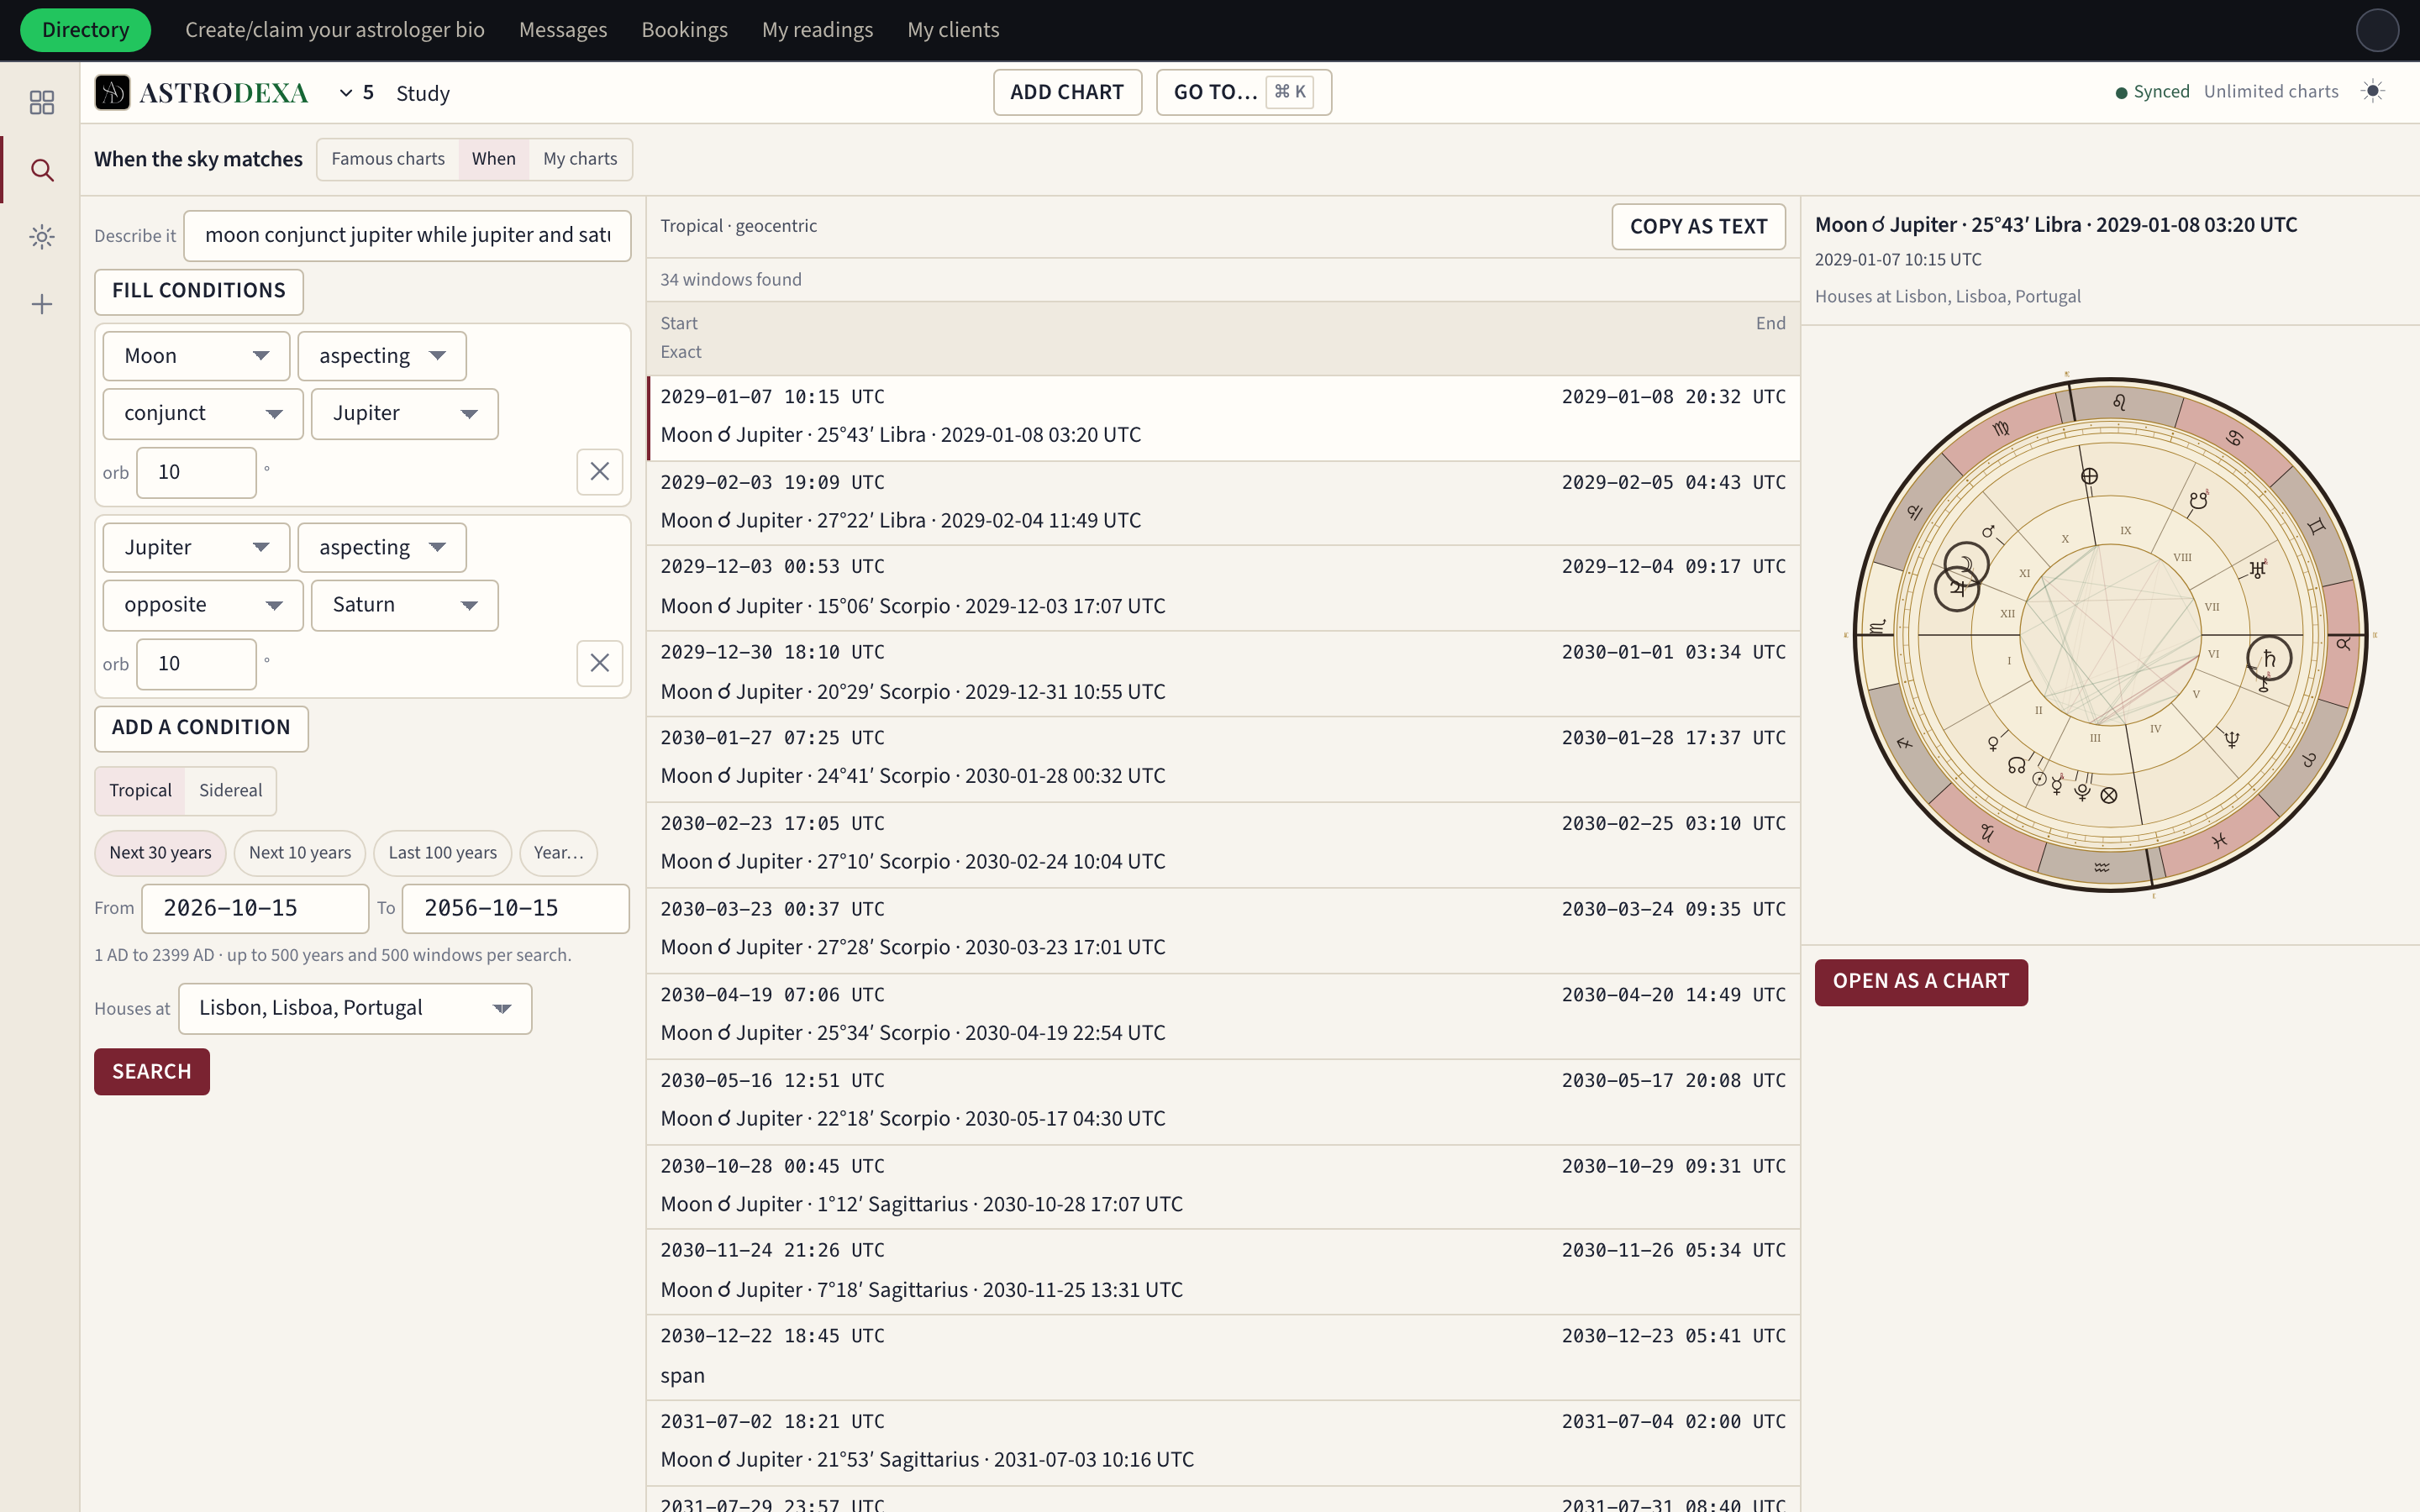The height and width of the screenshot is (1512, 2420).
Task: Open the Directory menu item
Action: 85,30
